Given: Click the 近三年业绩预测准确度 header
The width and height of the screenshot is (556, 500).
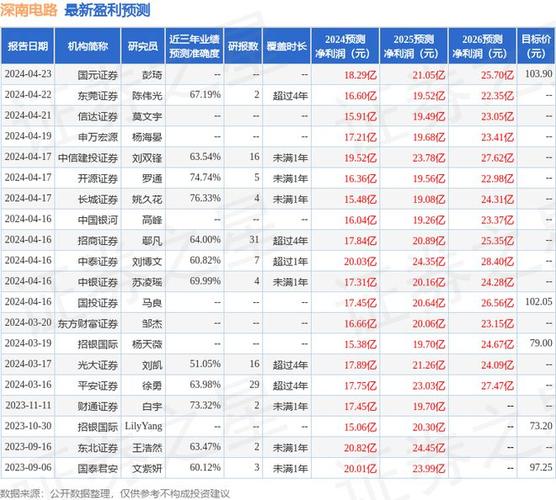Looking at the screenshot, I should coord(194,46).
